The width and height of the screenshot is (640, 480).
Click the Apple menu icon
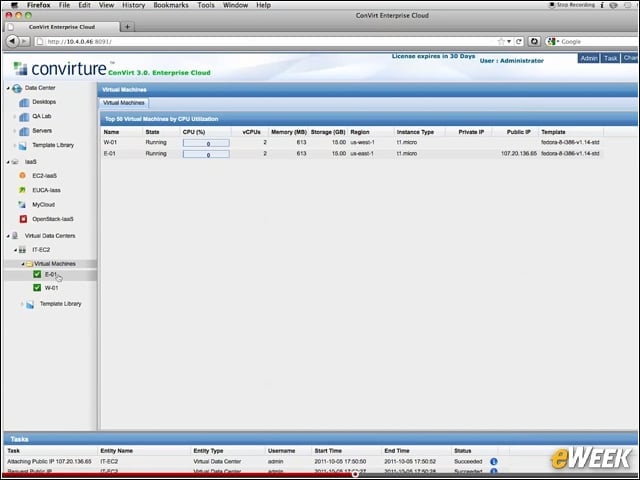click(x=15, y=5)
